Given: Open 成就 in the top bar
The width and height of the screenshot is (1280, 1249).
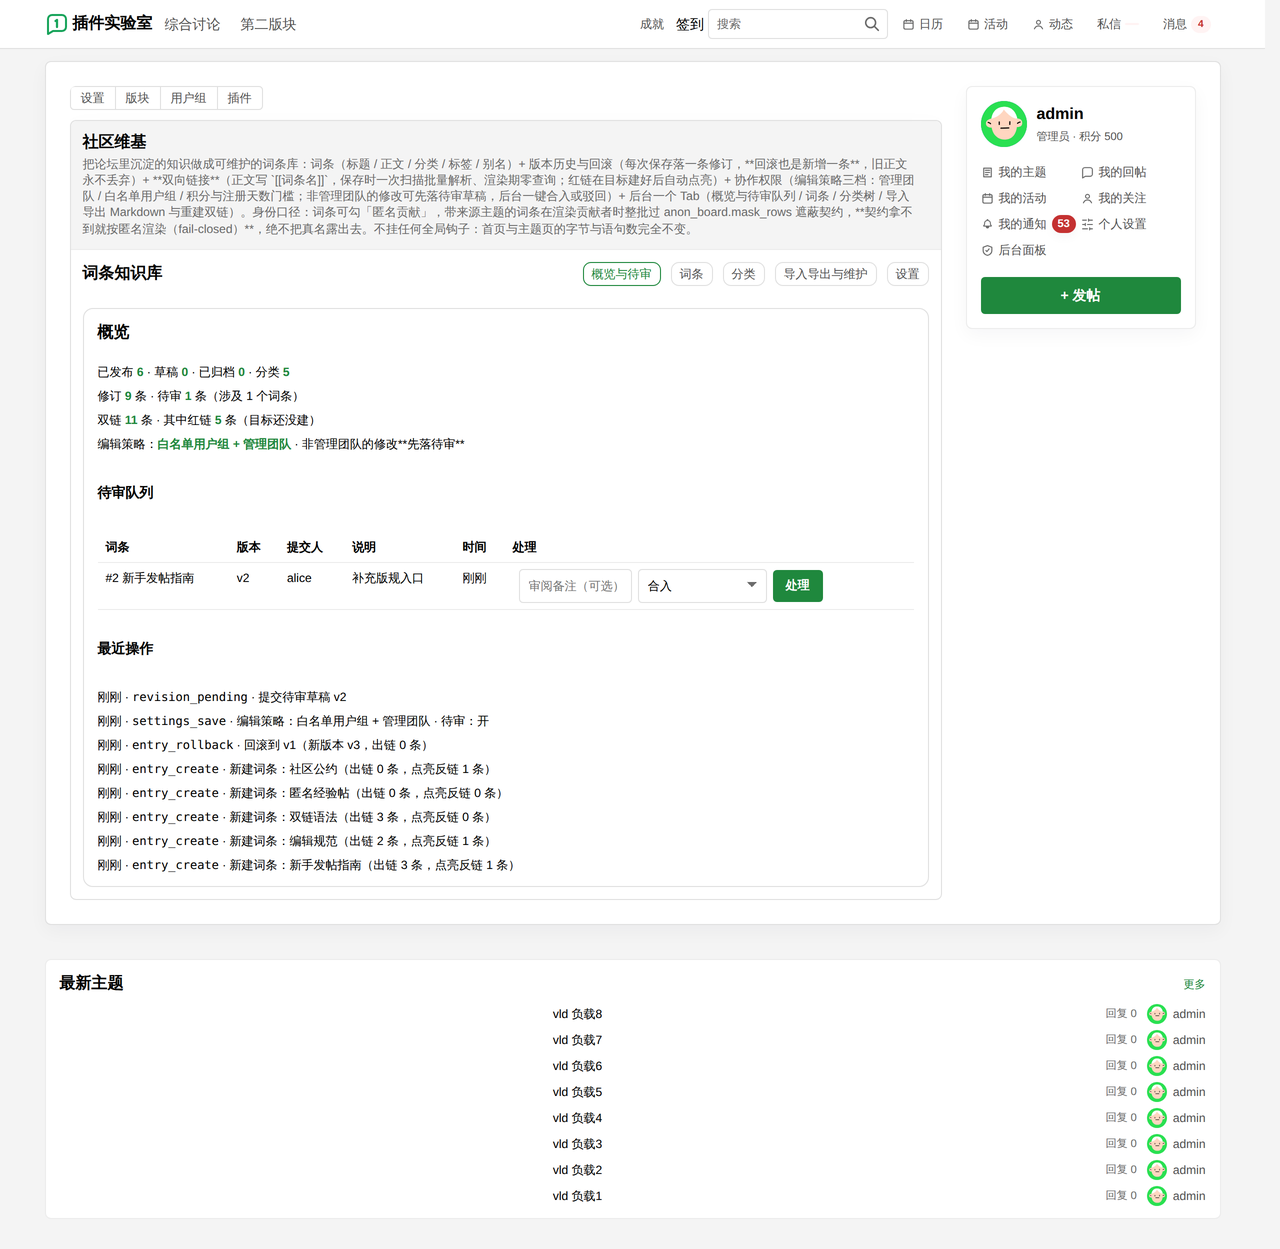Looking at the screenshot, I should click(652, 24).
